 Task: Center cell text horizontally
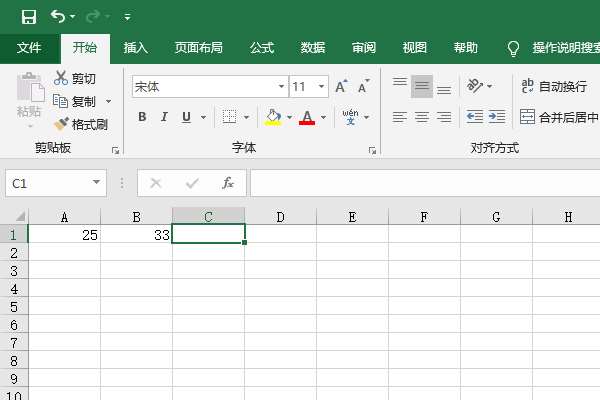[x=422, y=117]
